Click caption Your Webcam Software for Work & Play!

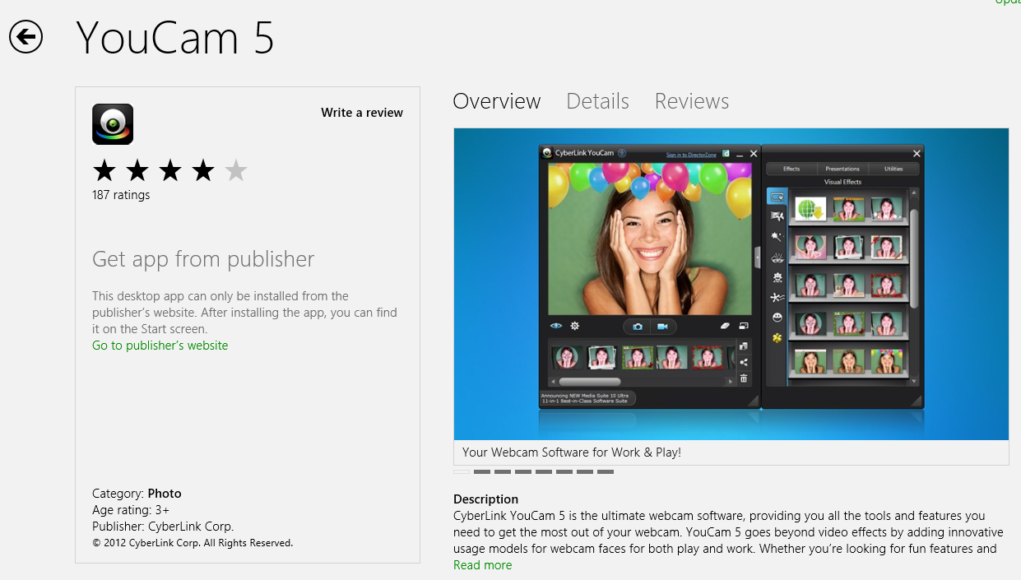(x=572, y=452)
